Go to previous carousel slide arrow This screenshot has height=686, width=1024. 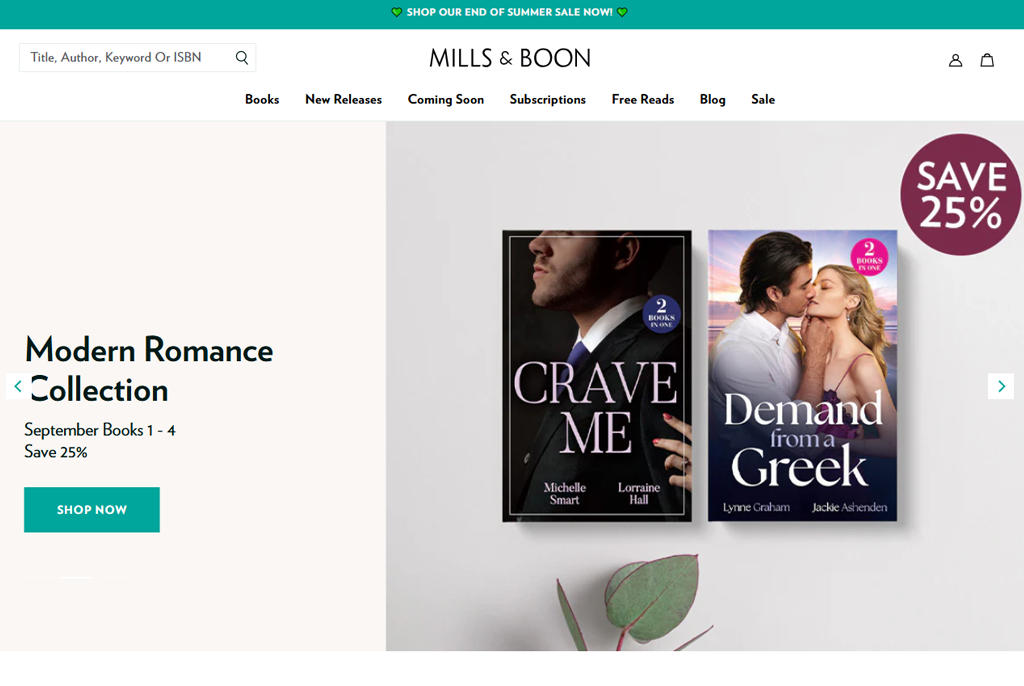pyautogui.click(x=18, y=386)
